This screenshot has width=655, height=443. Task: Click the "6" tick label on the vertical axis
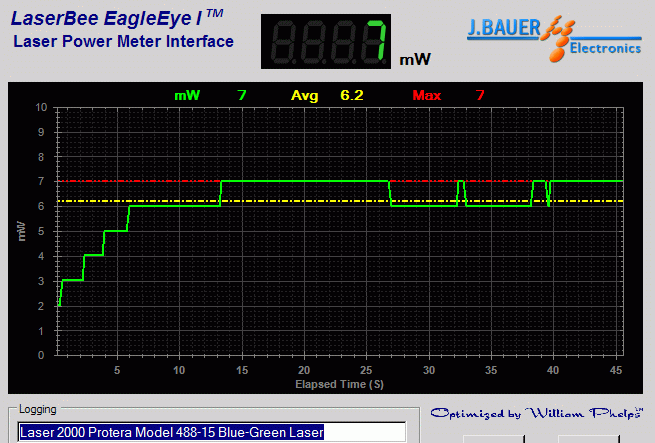[41, 206]
